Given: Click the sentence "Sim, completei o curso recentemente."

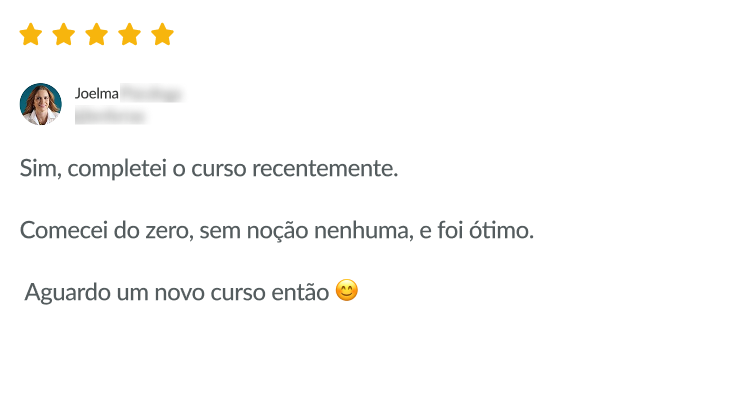Looking at the screenshot, I should (x=209, y=168).
